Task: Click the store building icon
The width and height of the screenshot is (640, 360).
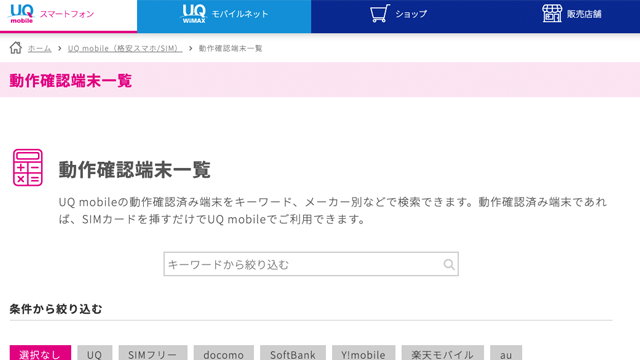Action: [x=552, y=13]
